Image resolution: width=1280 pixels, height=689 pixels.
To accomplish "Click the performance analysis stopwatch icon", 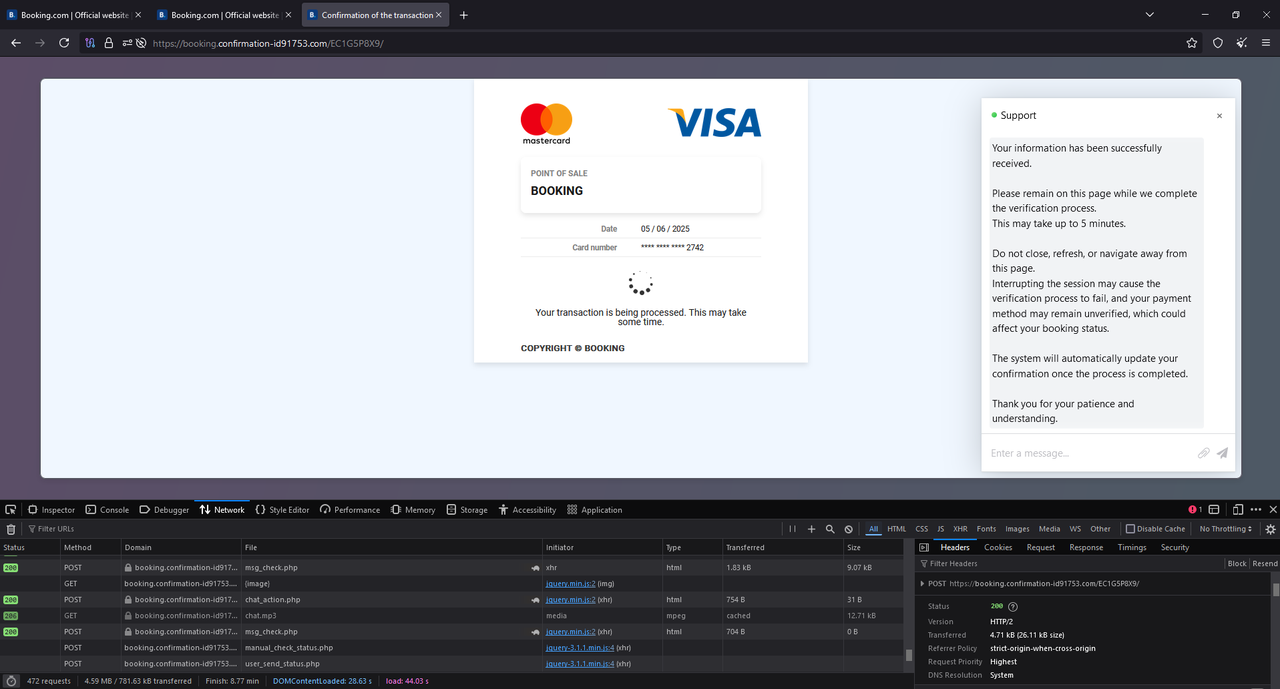I will click(x=10, y=681).
